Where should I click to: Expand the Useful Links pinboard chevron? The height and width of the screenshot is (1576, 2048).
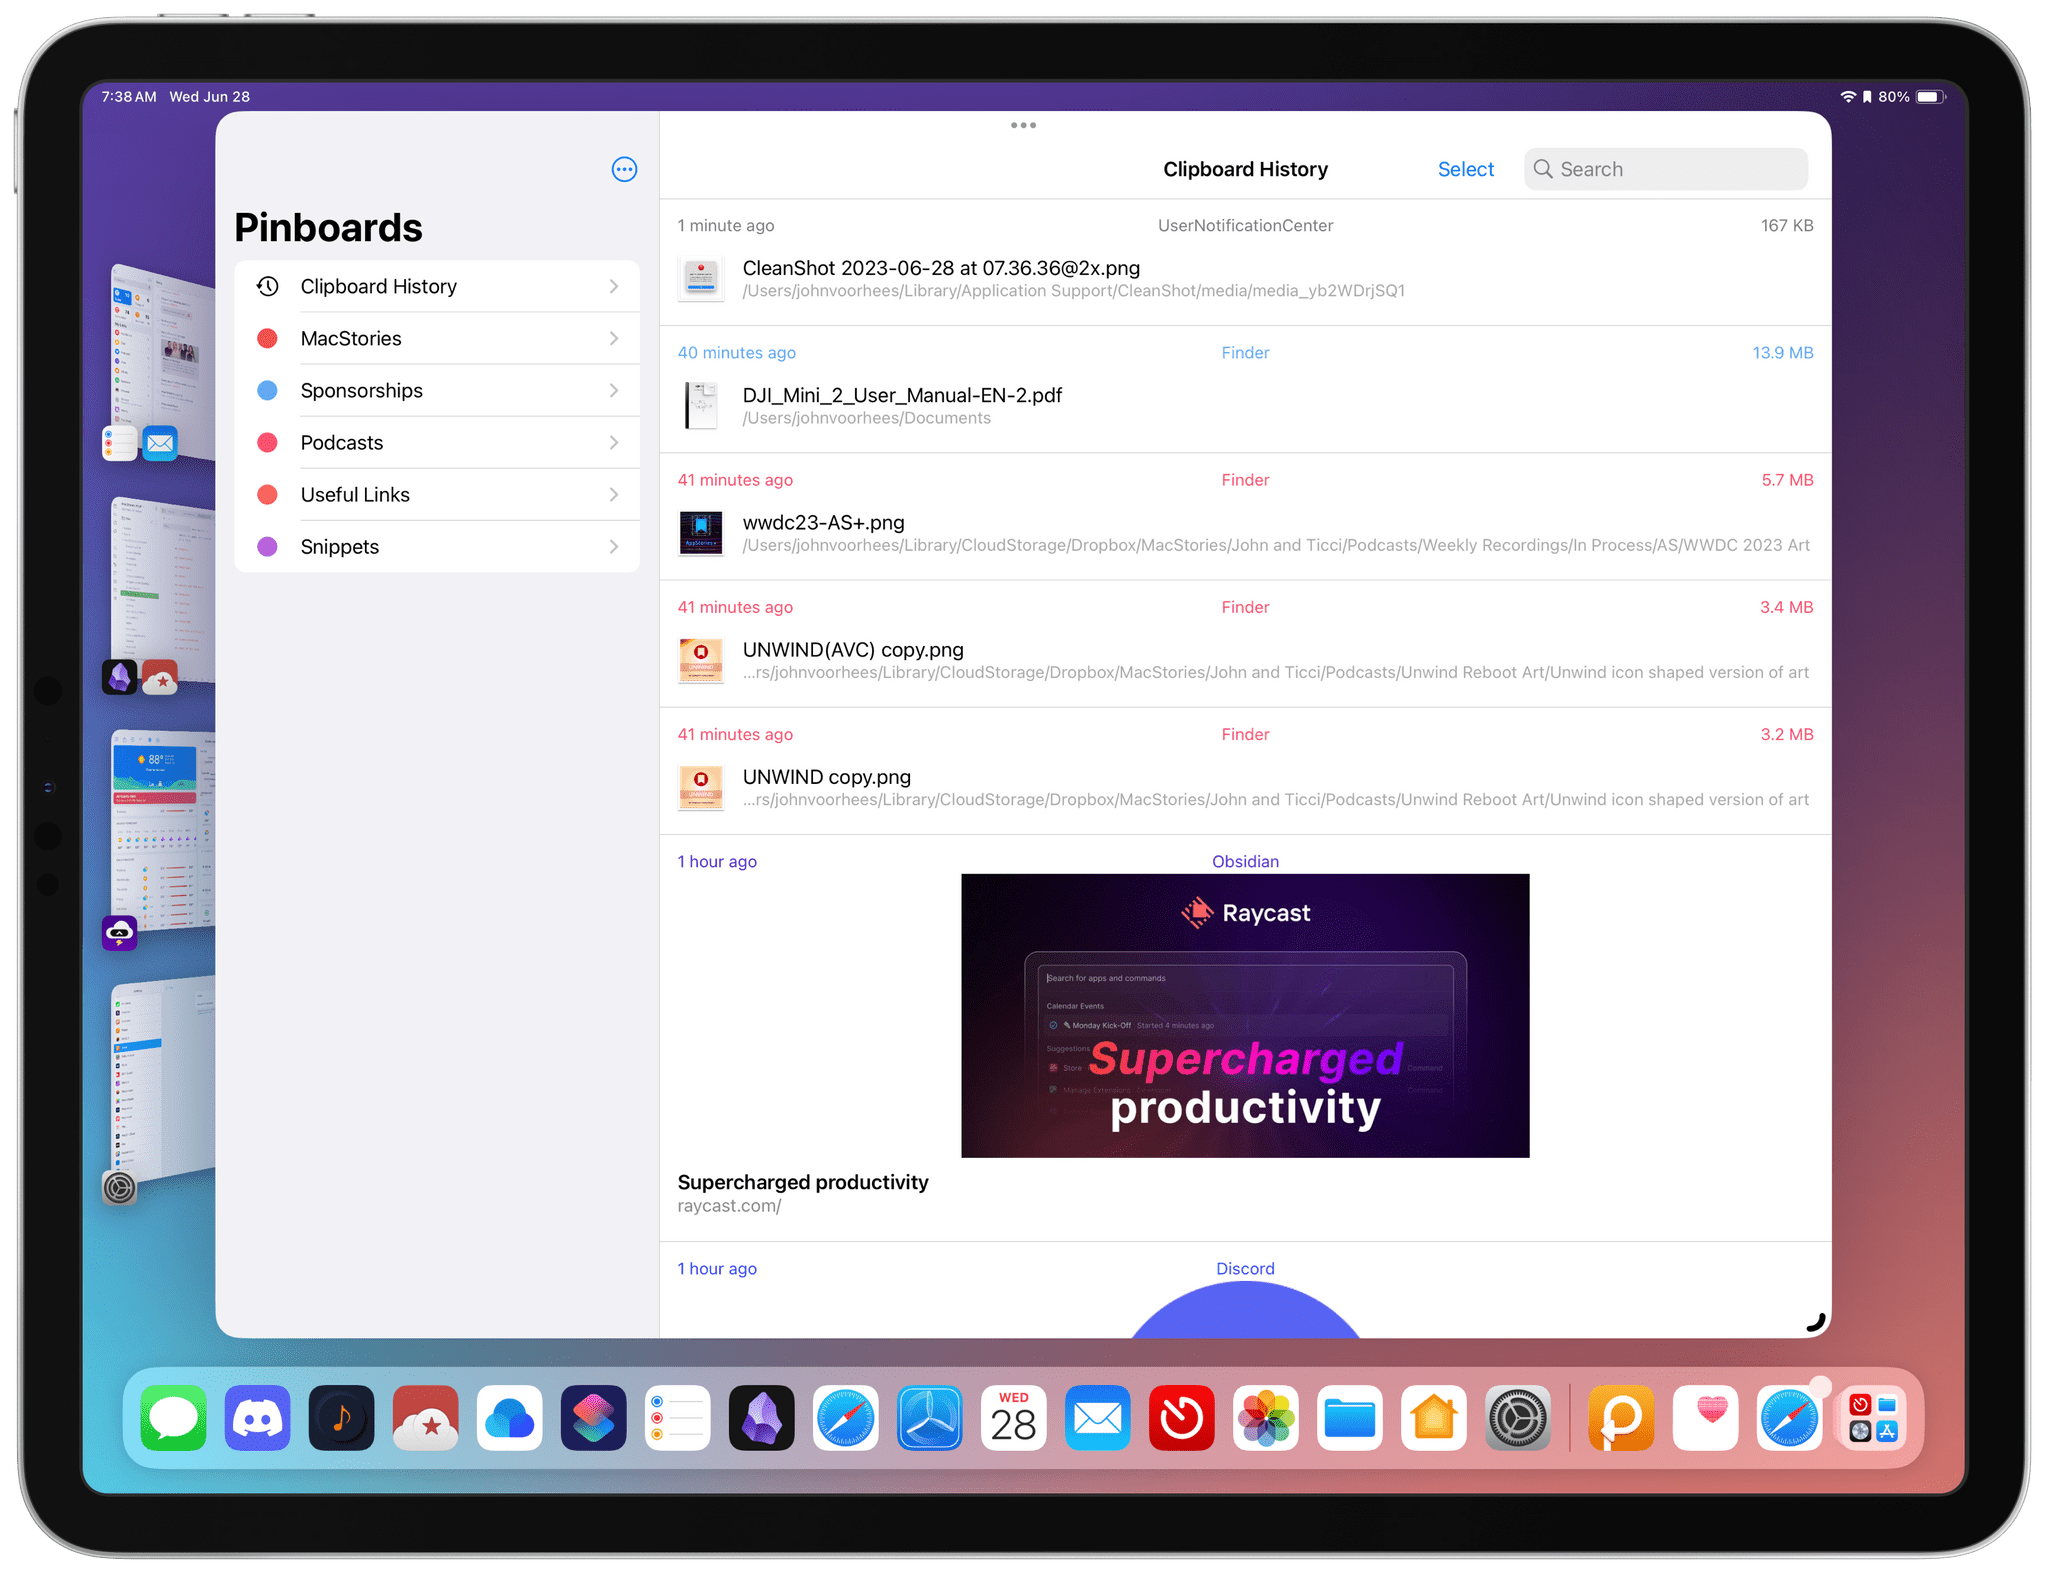point(614,494)
